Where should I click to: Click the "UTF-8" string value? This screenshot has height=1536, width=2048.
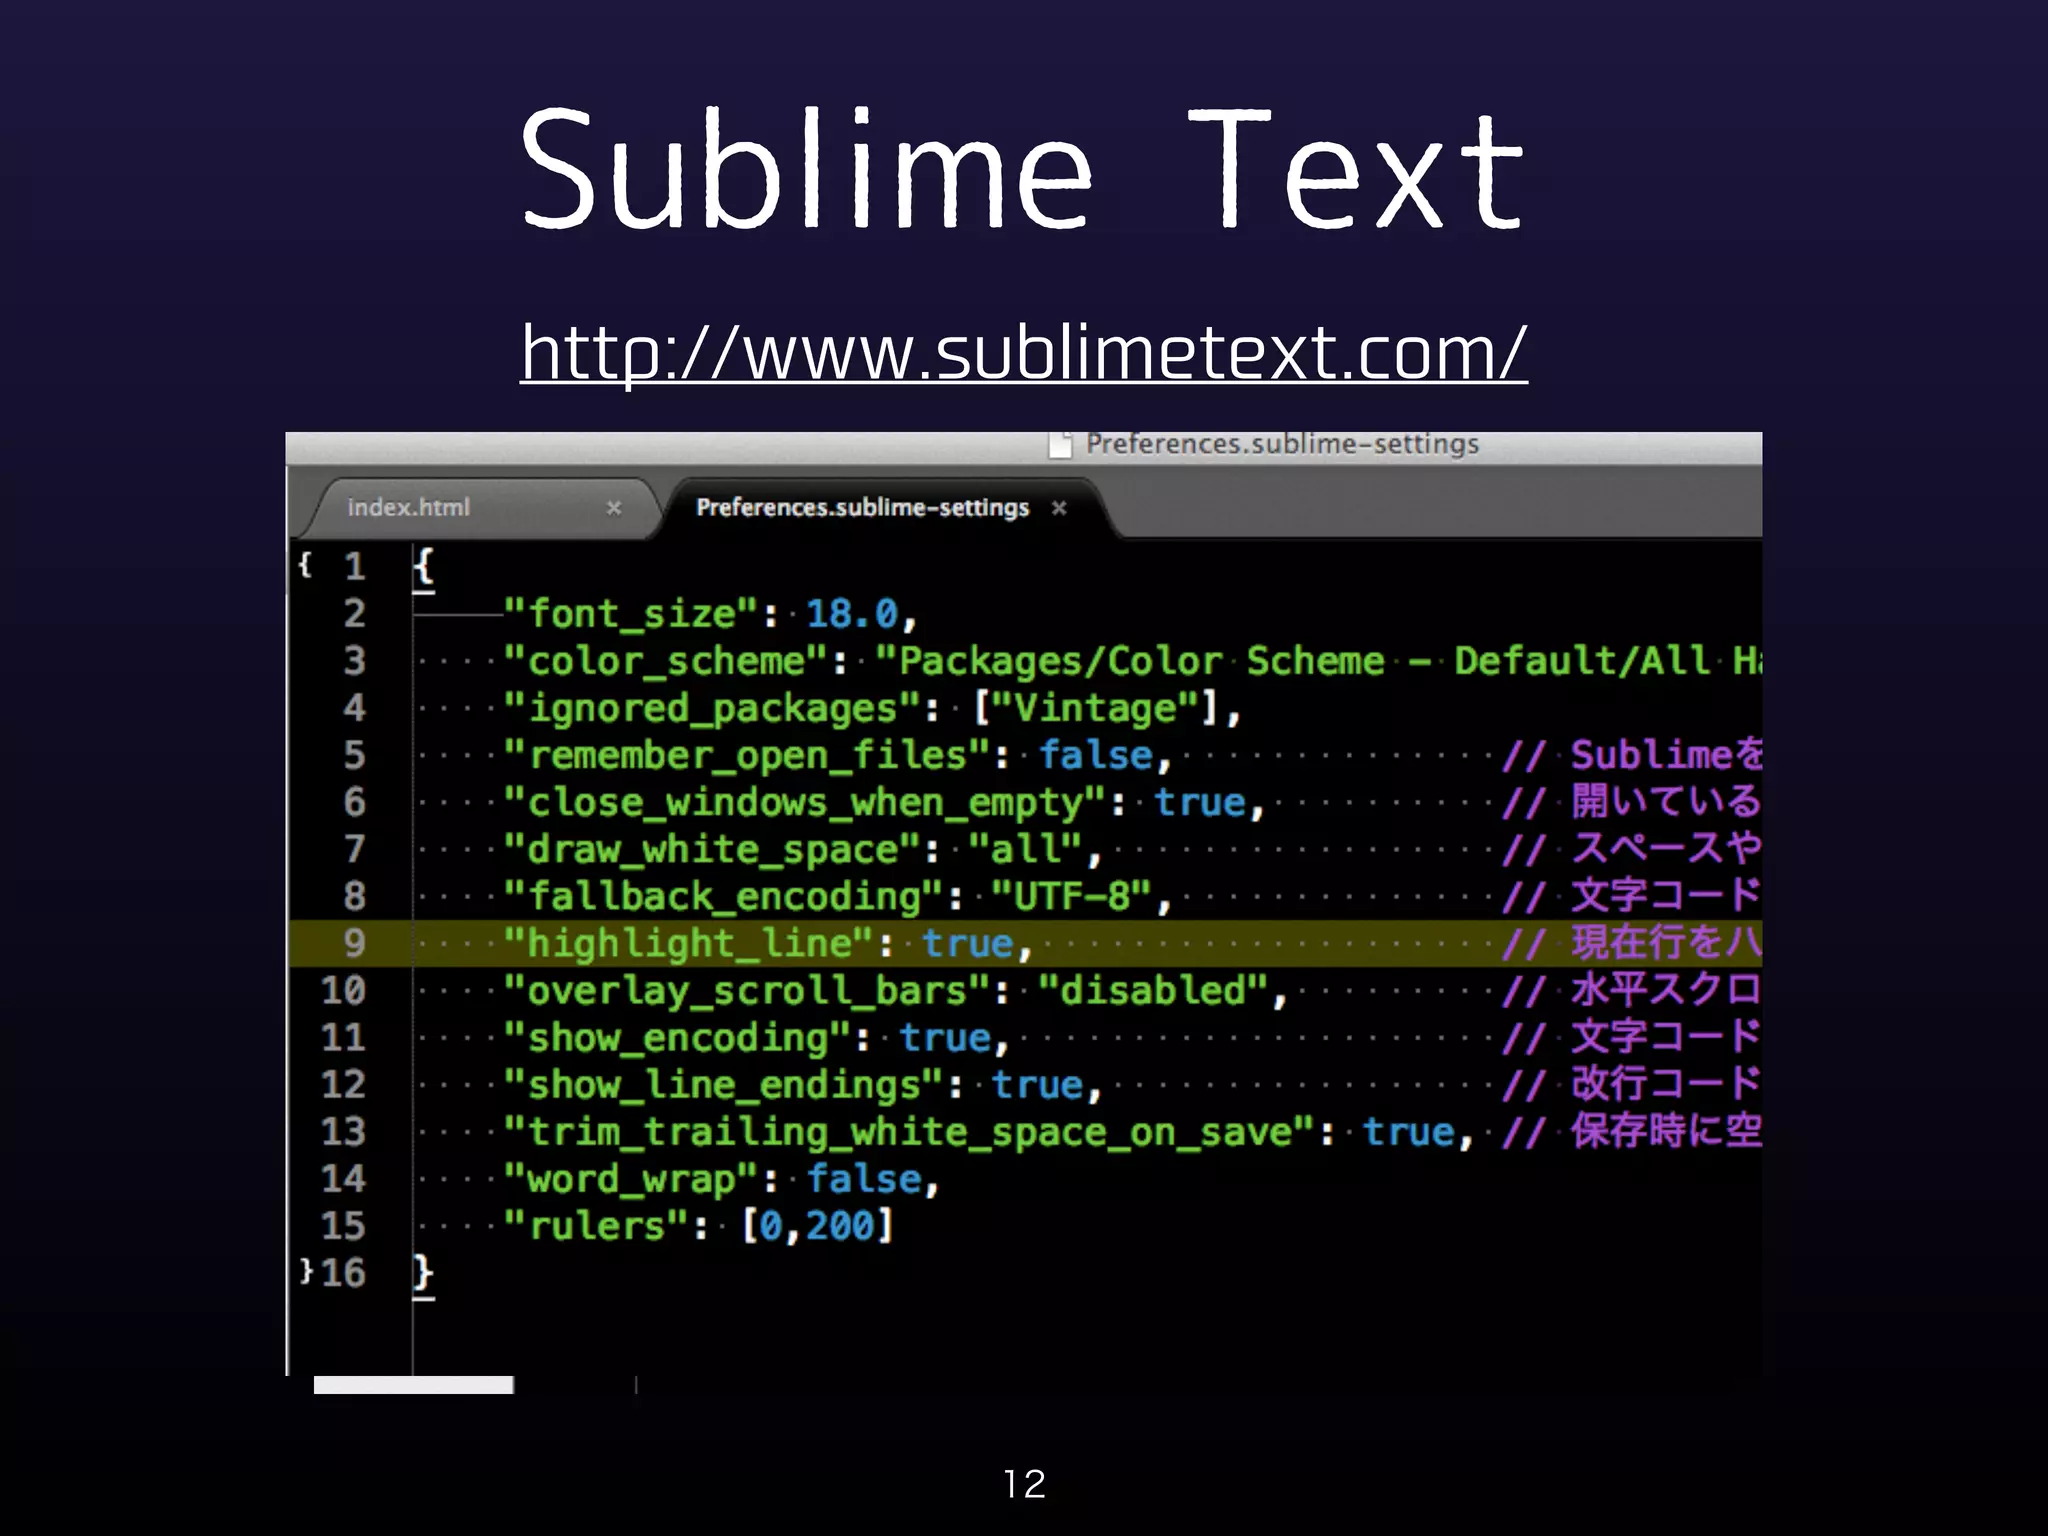pyautogui.click(x=1072, y=896)
